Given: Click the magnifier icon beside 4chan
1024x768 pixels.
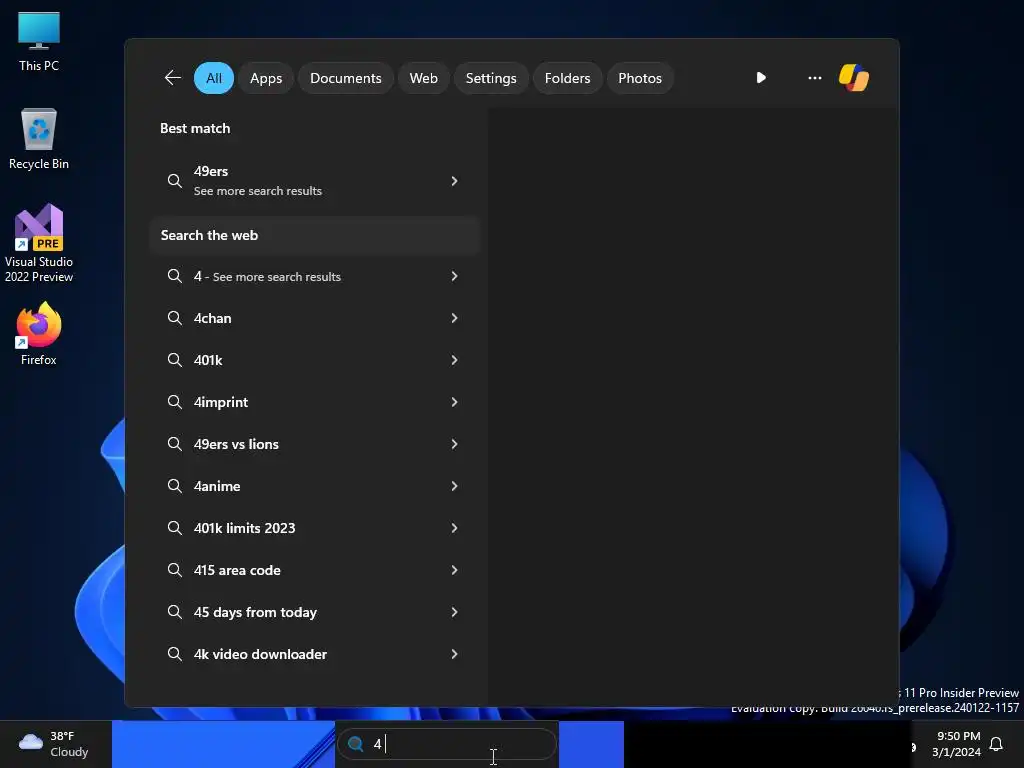Looking at the screenshot, I should click(x=174, y=318).
